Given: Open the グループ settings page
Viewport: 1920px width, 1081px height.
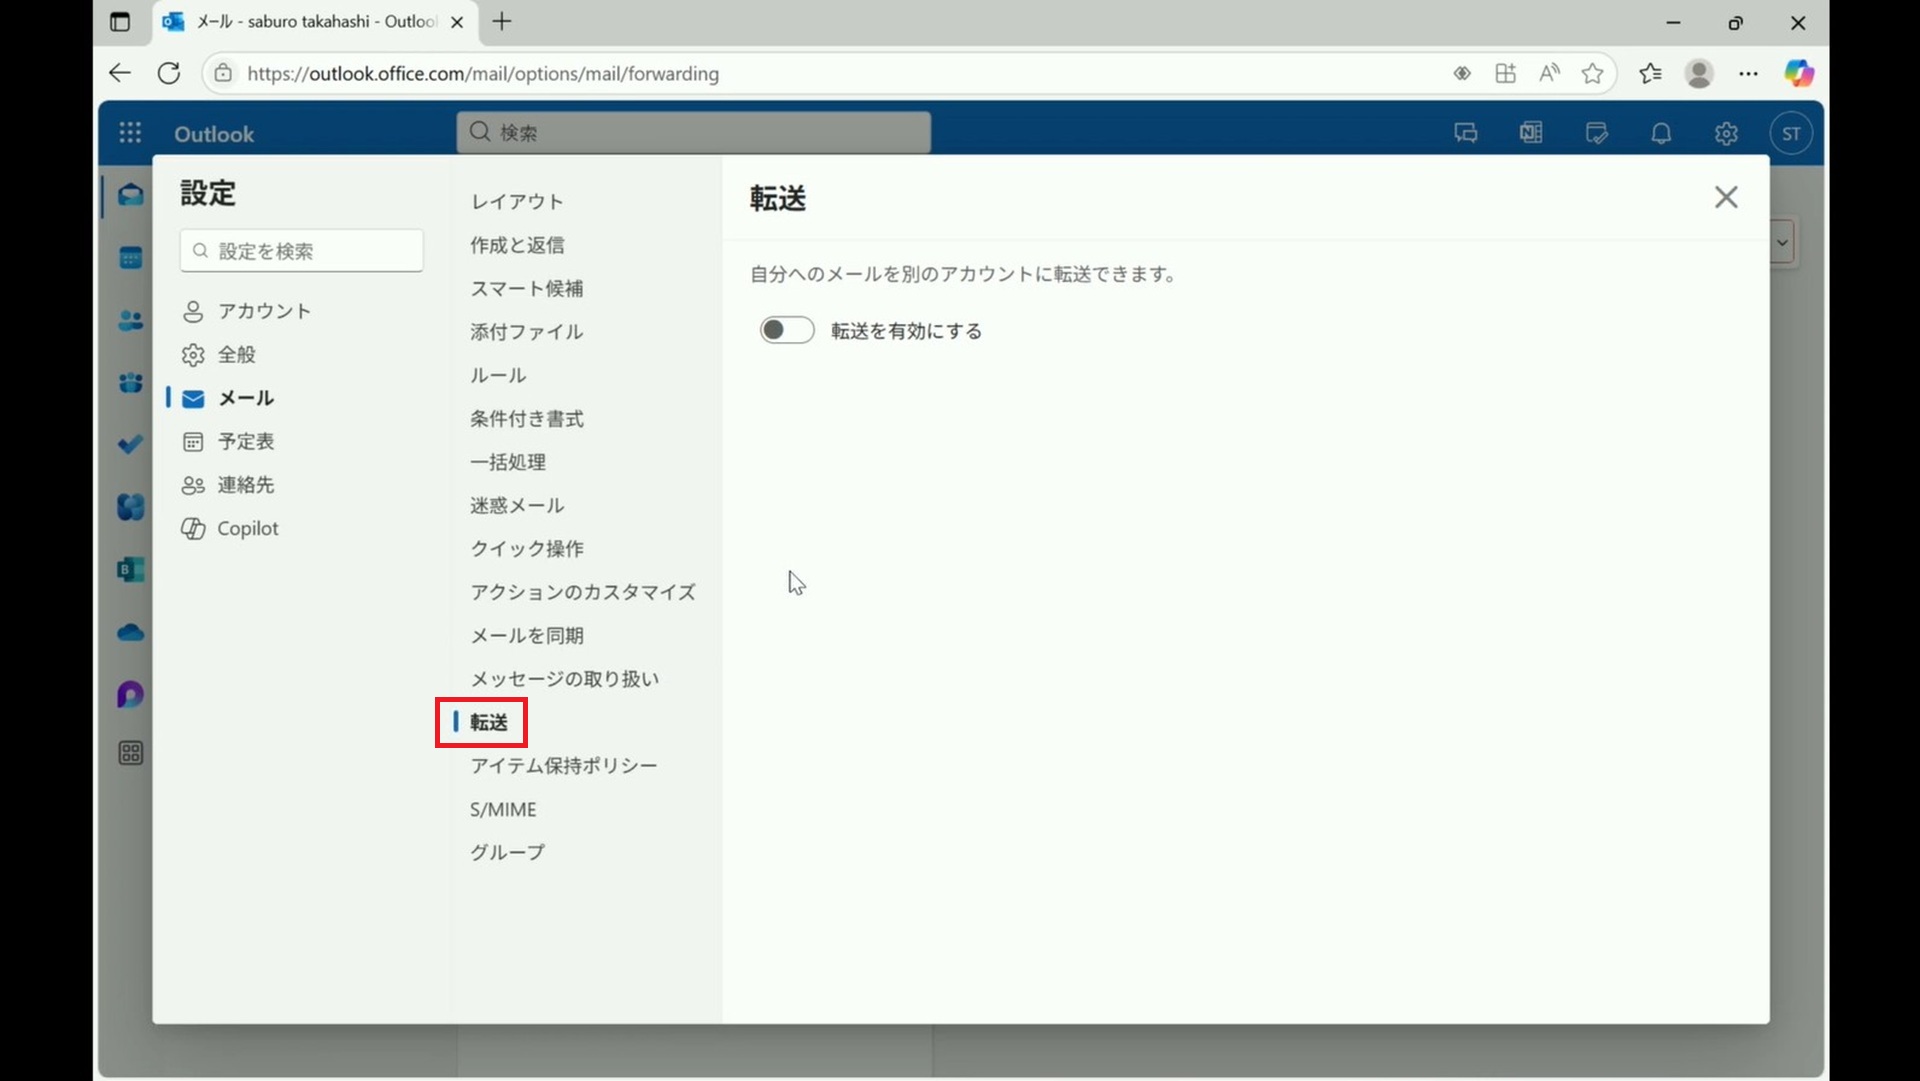Looking at the screenshot, I should (x=508, y=852).
